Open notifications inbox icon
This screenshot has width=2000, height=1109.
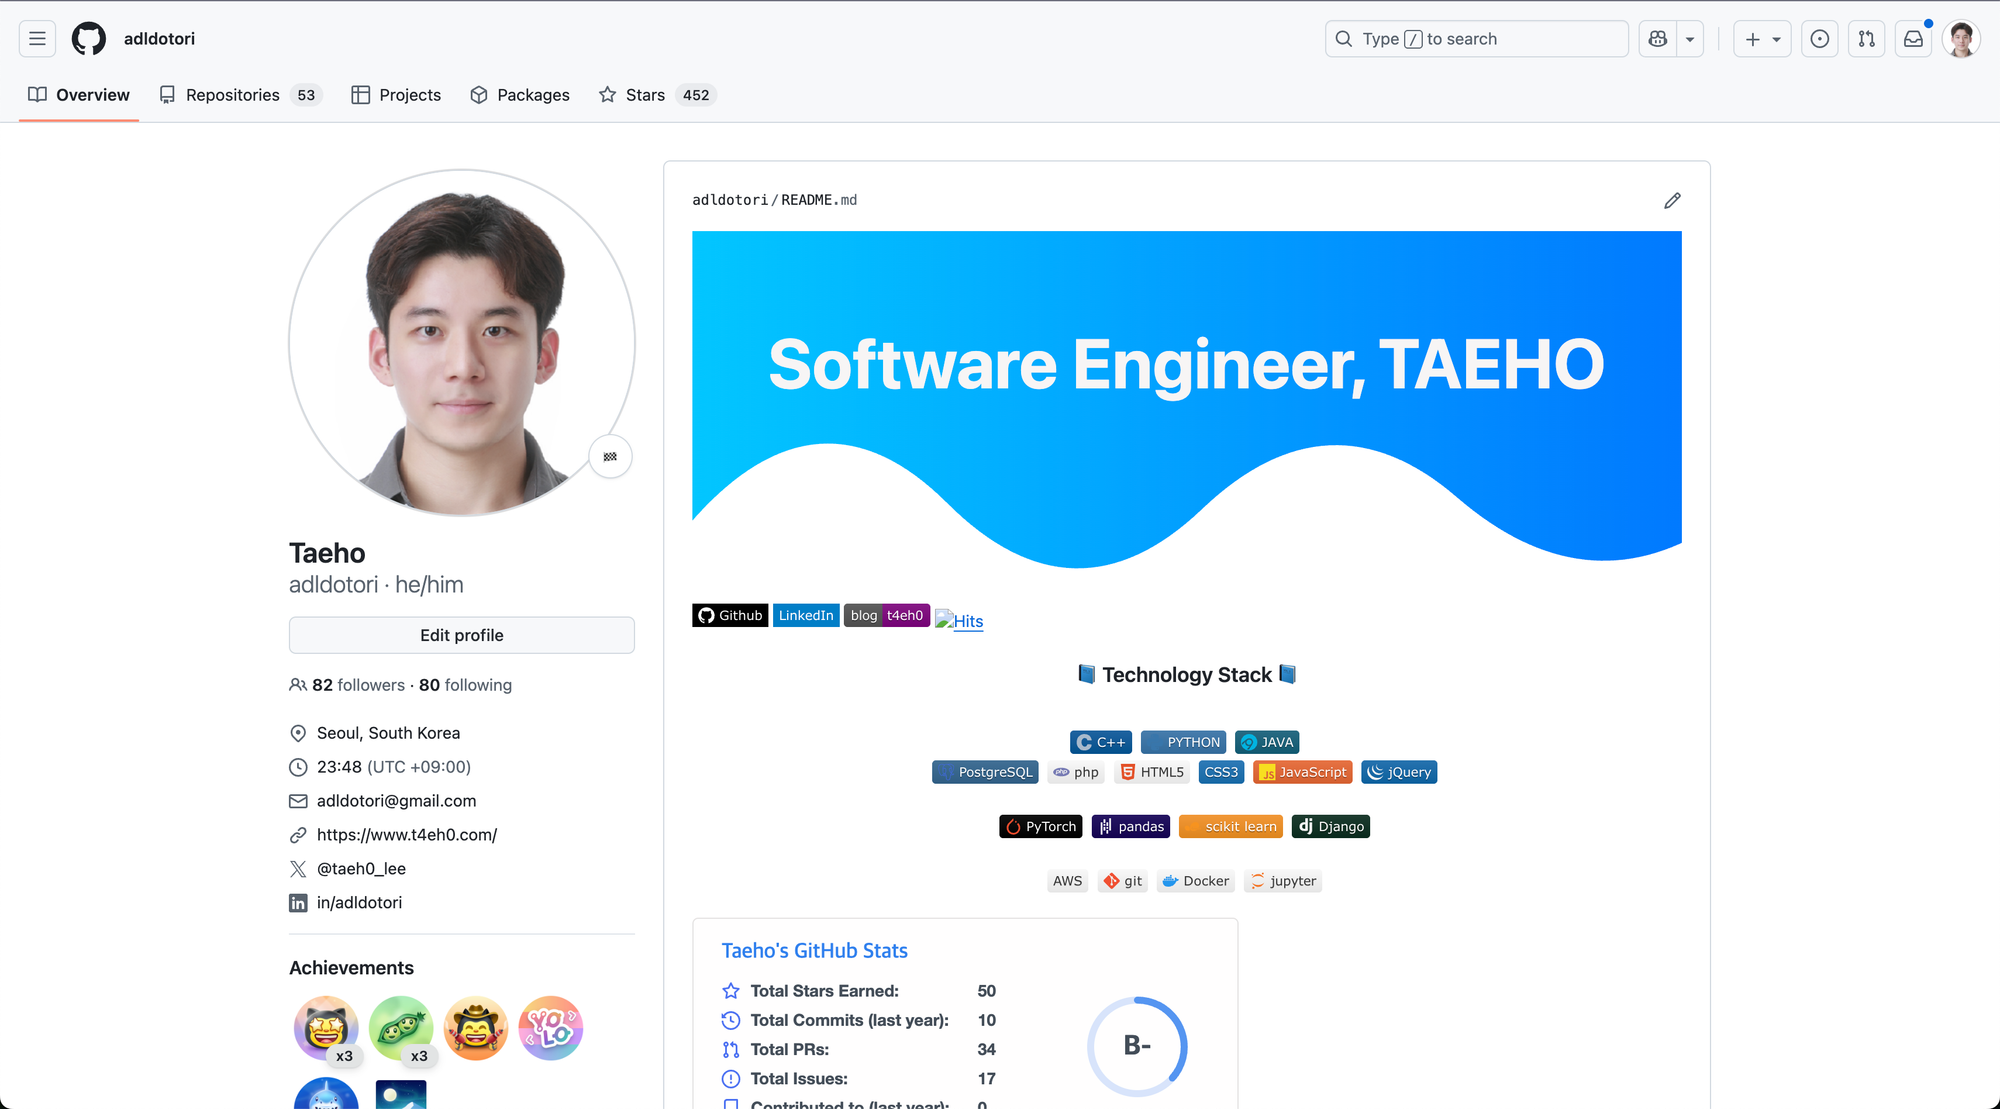click(1913, 39)
